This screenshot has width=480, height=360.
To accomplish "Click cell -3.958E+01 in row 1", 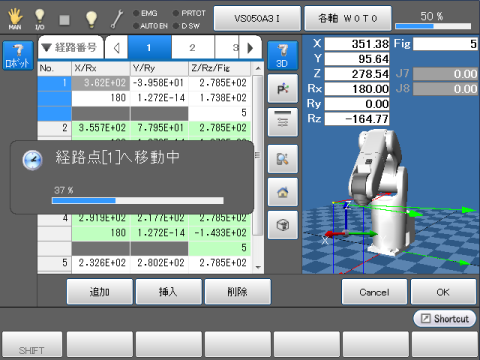I will point(159,83).
